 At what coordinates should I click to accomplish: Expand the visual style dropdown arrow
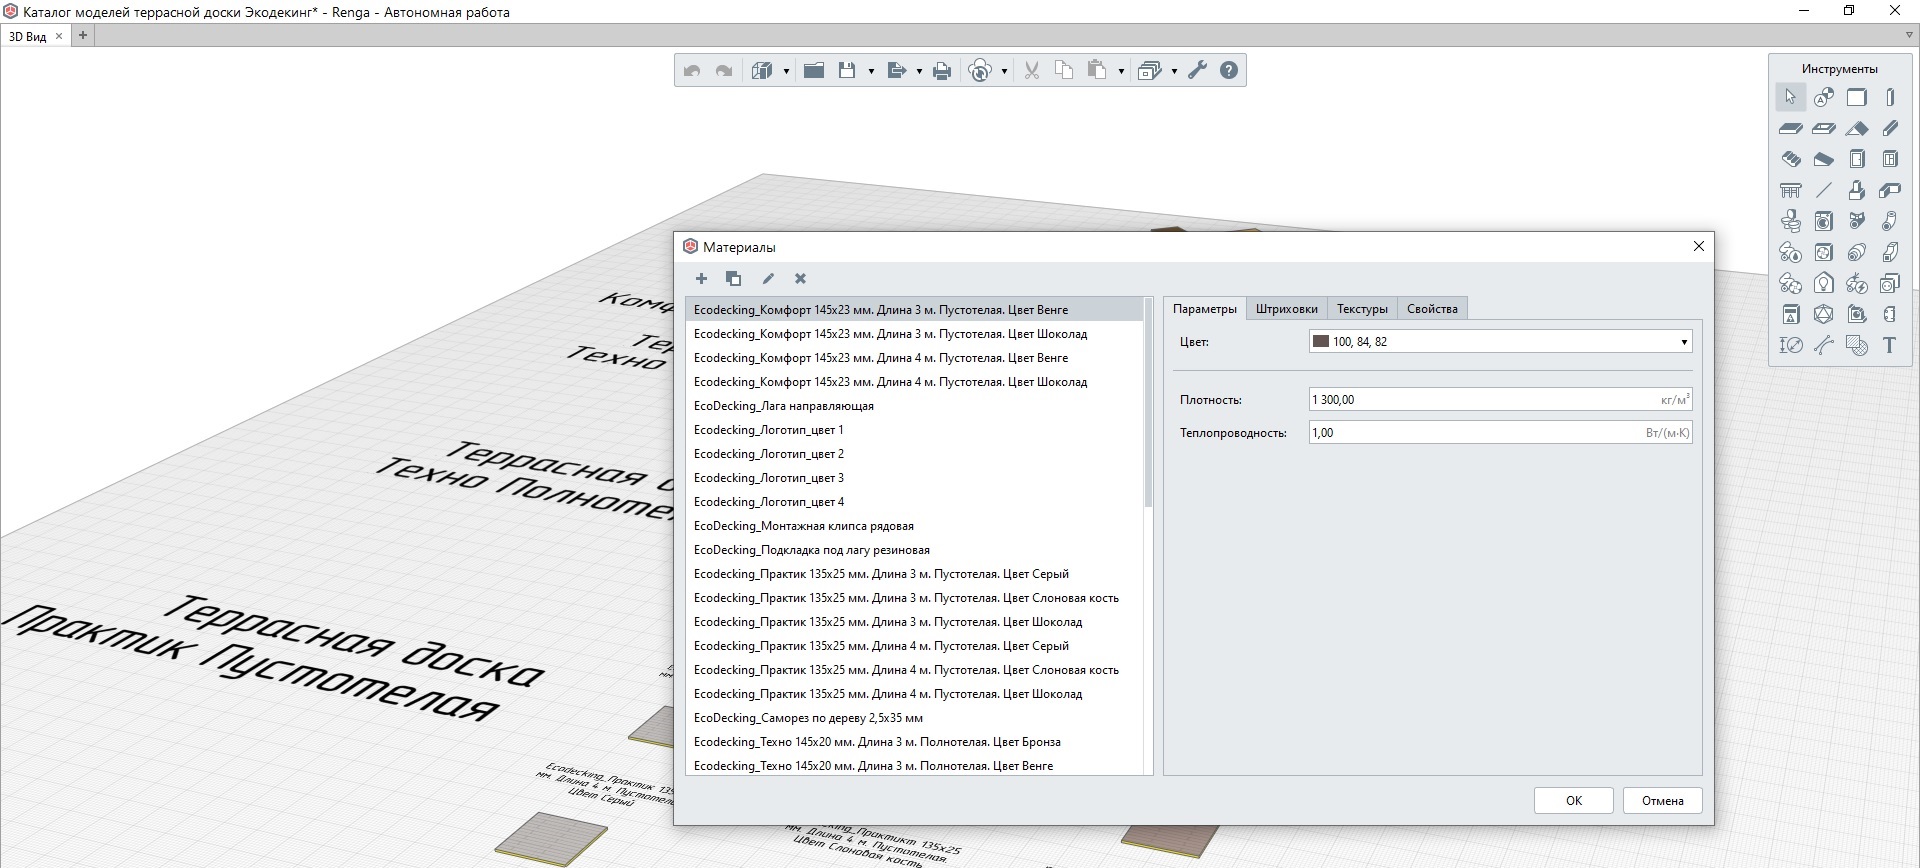click(x=786, y=71)
